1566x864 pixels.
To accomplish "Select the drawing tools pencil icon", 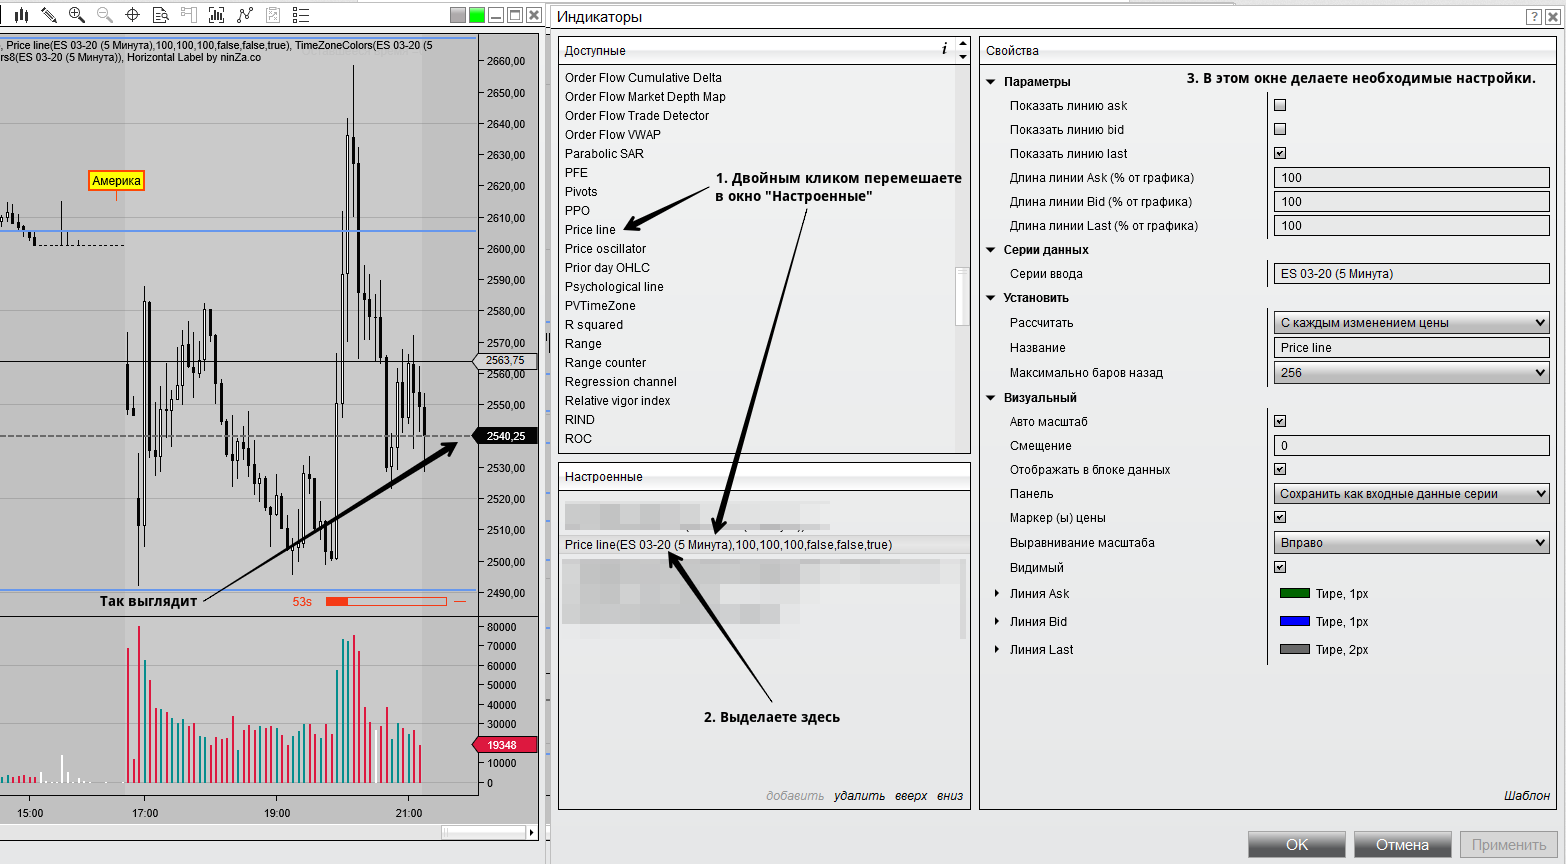I will tap(49, 15).
